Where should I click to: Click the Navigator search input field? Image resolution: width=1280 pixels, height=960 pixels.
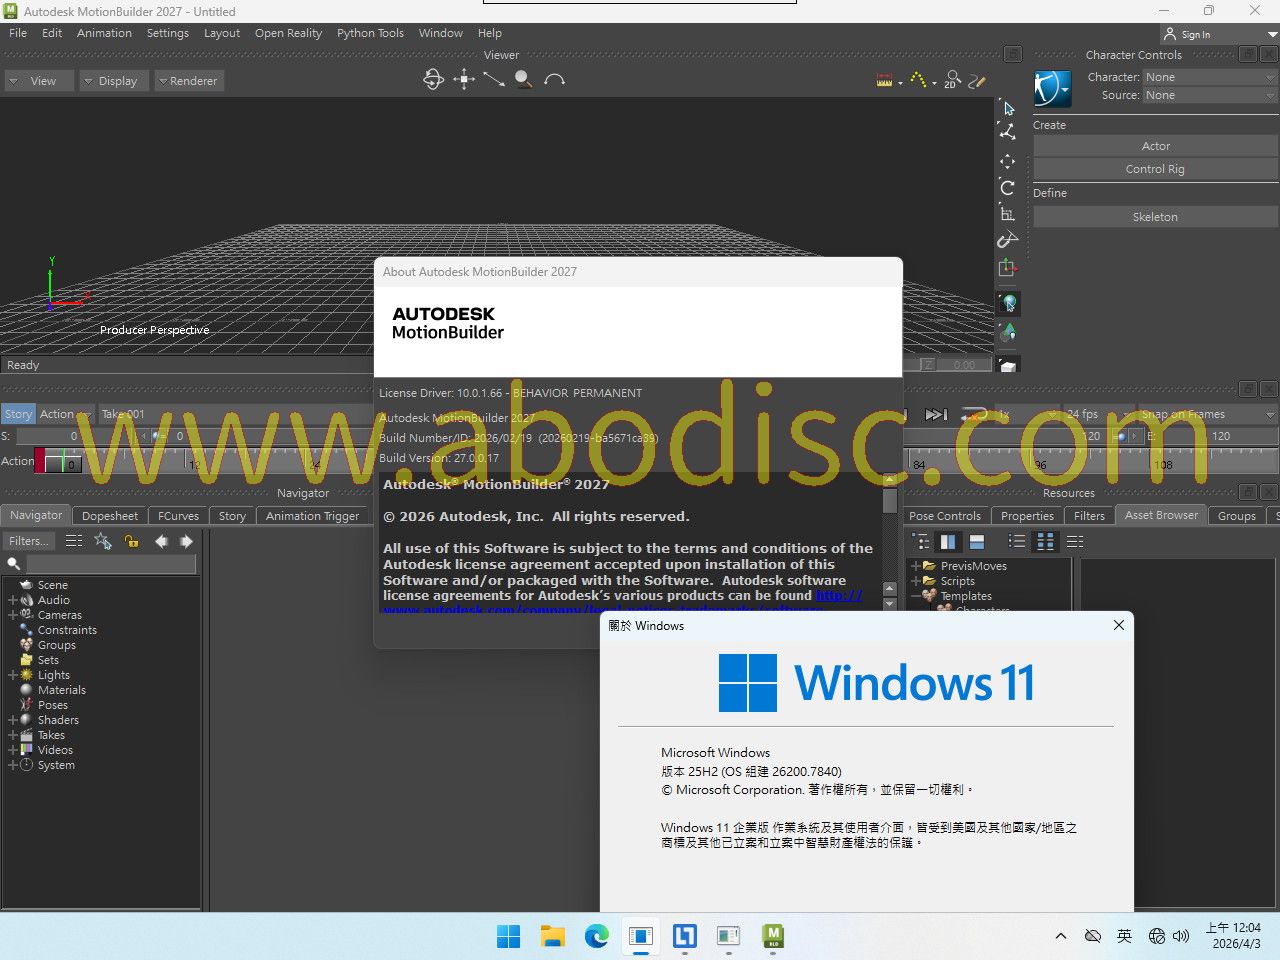tap(110, 564)
